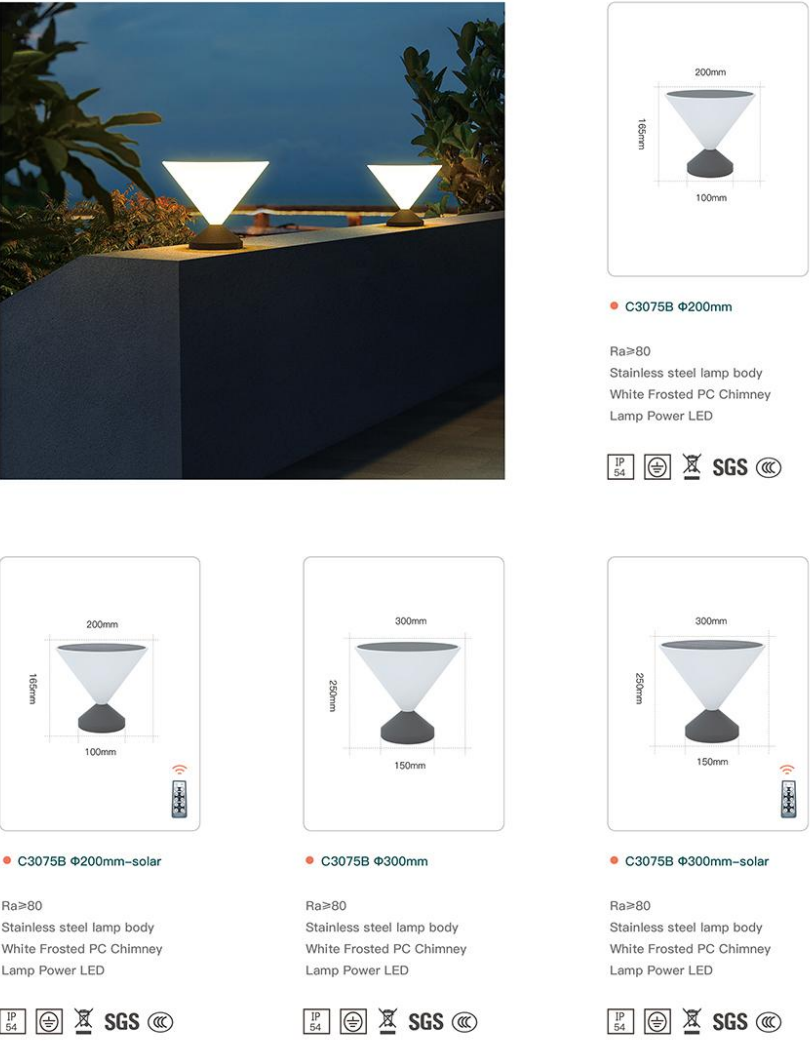The height and width of the screenshot is (1052, 810).
Task: Open the C3075B Φ200mm product title
Action: pyautogui.click(x=678, y=307)
